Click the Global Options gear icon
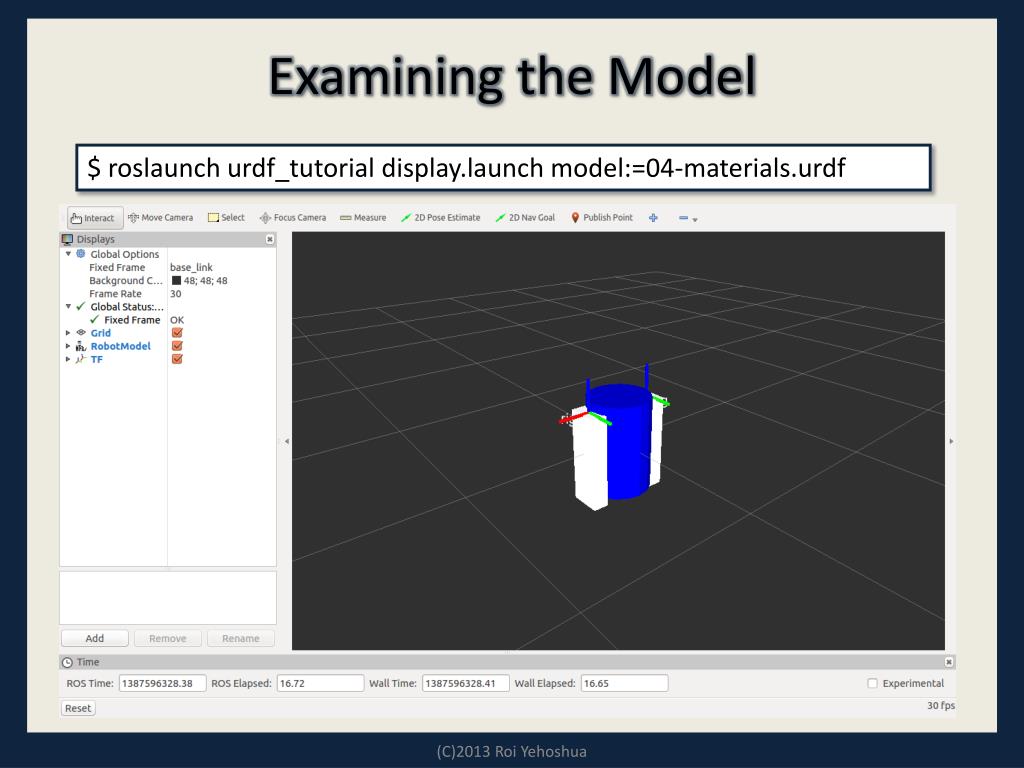Image resolution: width=1024 pixels, height=768 pixels. 81,253
